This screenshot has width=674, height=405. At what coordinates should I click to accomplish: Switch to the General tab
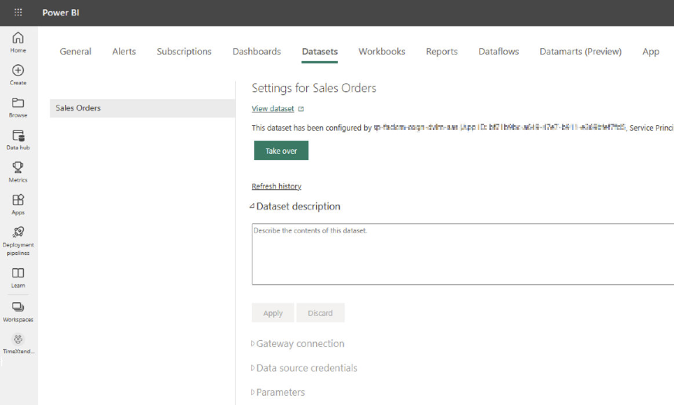(x=76, y=51)
